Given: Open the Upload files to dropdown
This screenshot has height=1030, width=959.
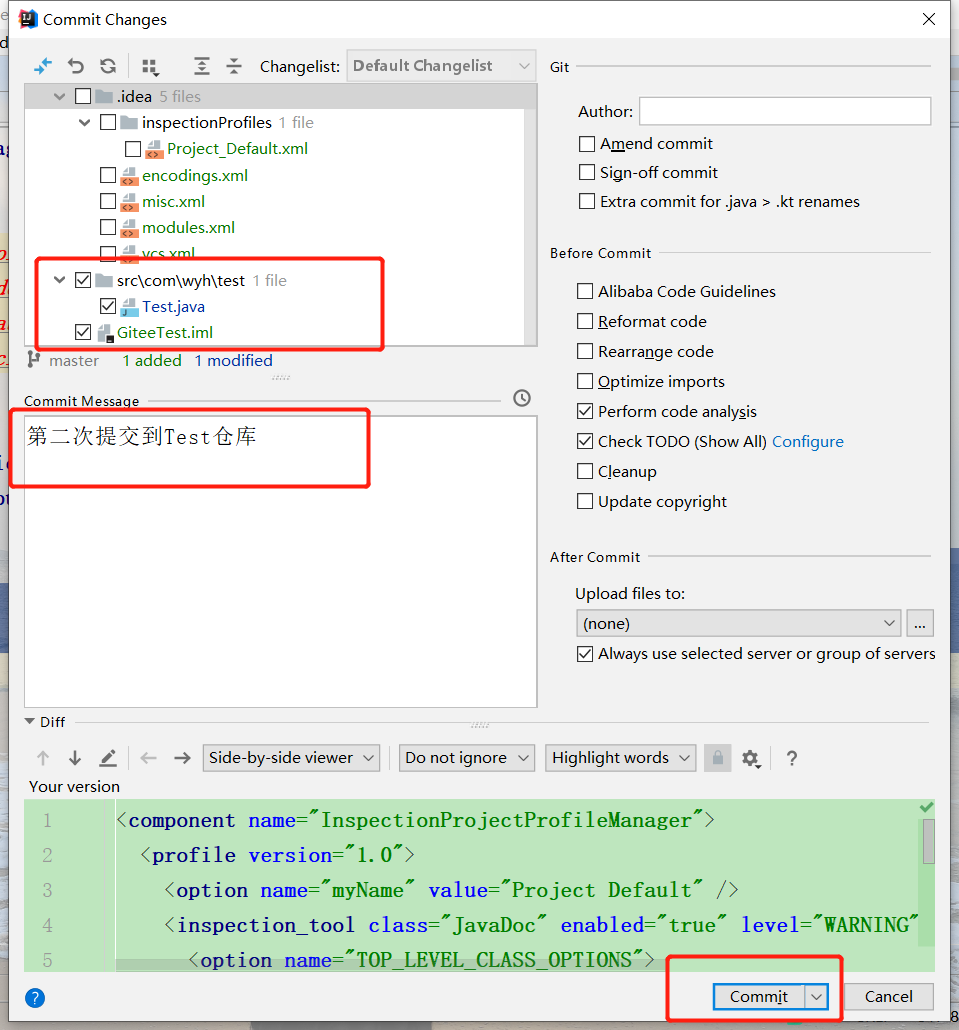Looking at the screenshot, I should click(739, 623).
